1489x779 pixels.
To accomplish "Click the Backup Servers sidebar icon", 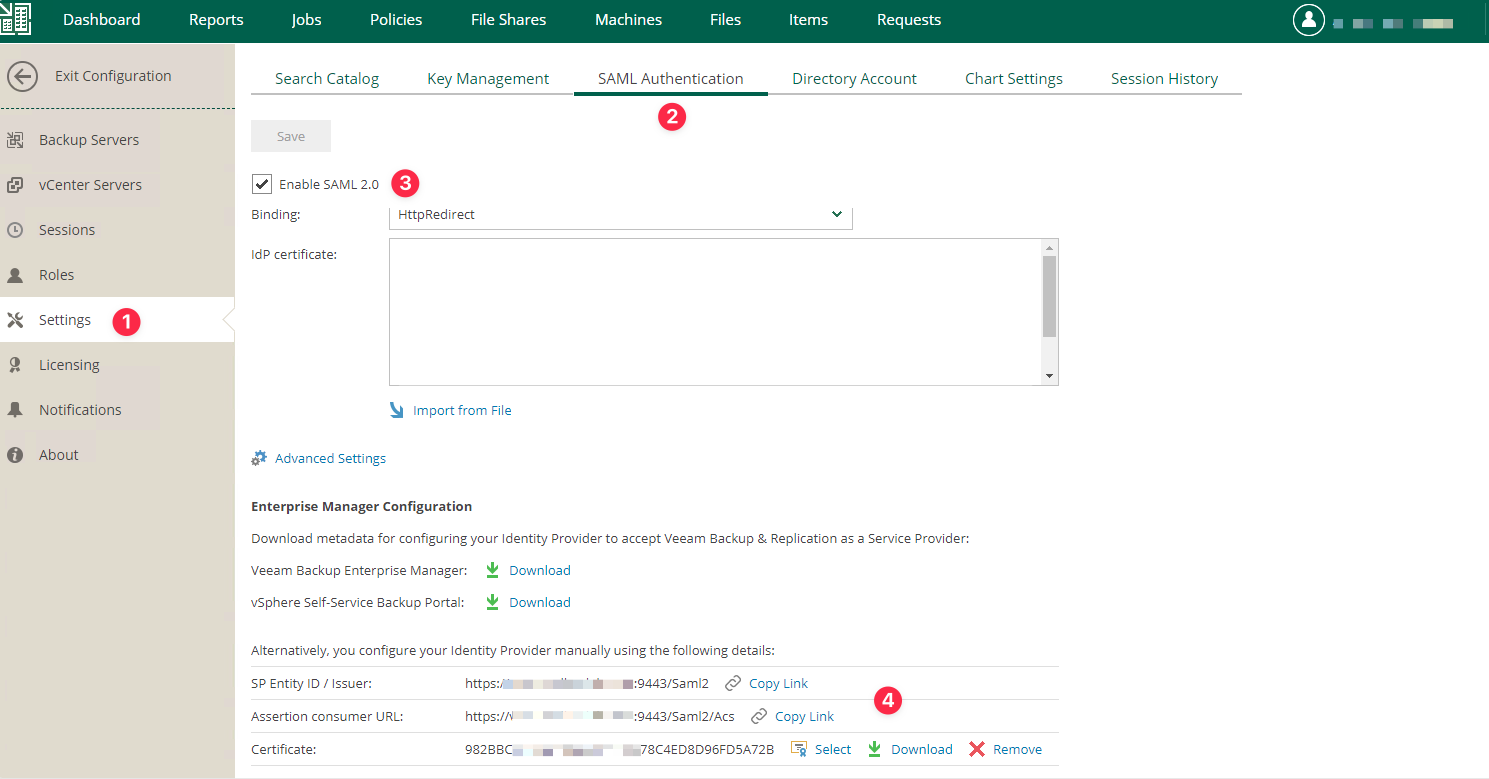I will click(x=15, y=140).
